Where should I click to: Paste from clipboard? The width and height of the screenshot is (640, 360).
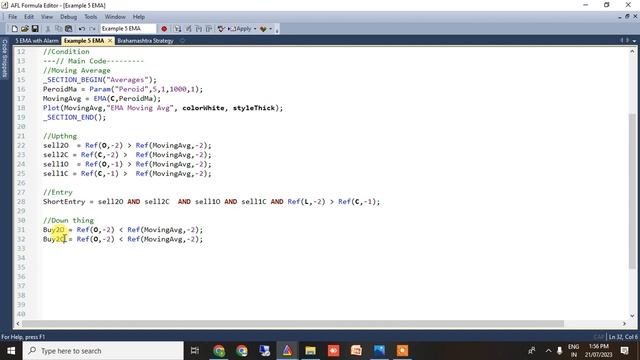tap(69, 29)
